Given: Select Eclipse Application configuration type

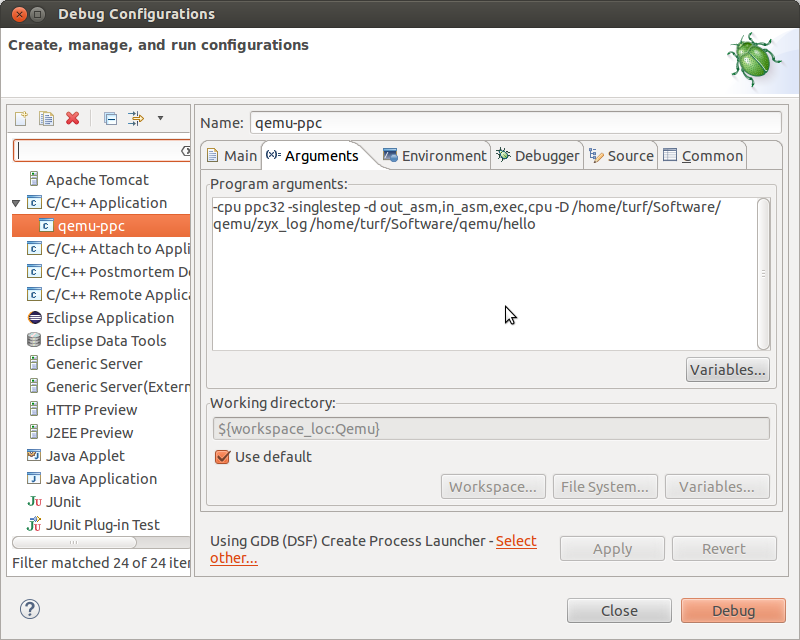Looking at the screenshot, I should [110, 318].
